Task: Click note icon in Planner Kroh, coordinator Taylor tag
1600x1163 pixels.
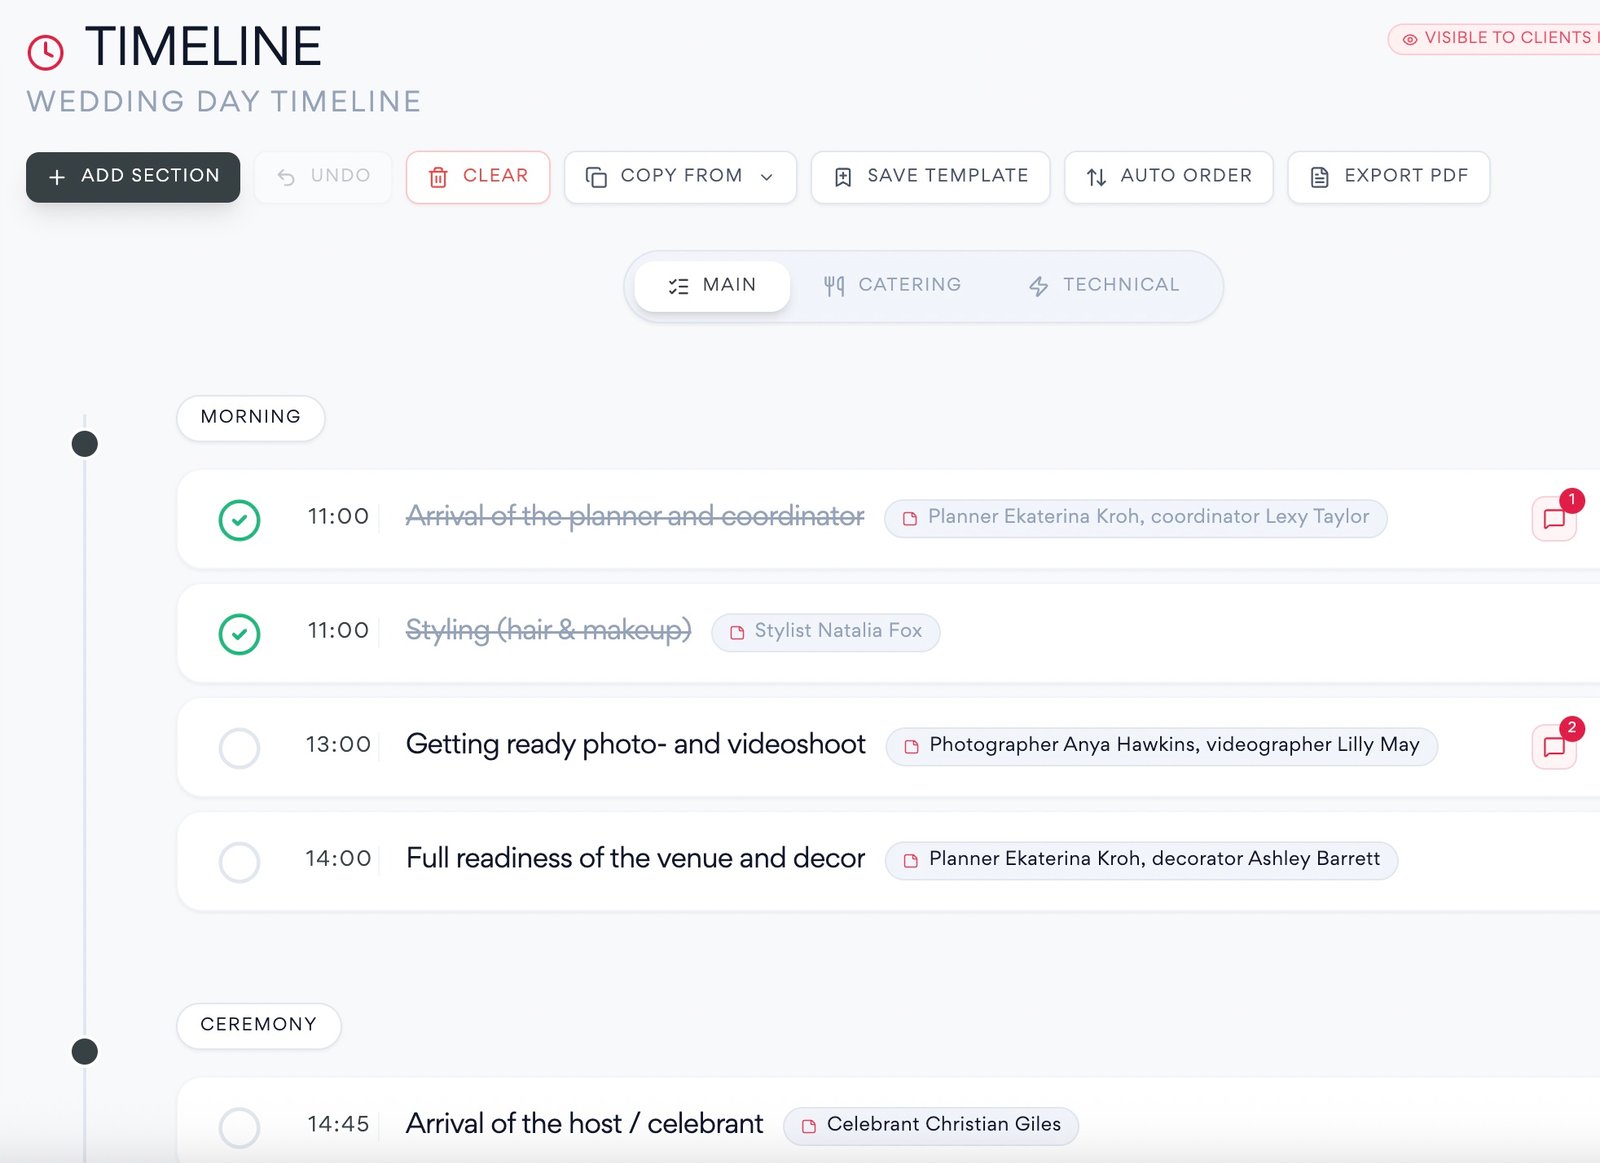Action: coord(910,518)
